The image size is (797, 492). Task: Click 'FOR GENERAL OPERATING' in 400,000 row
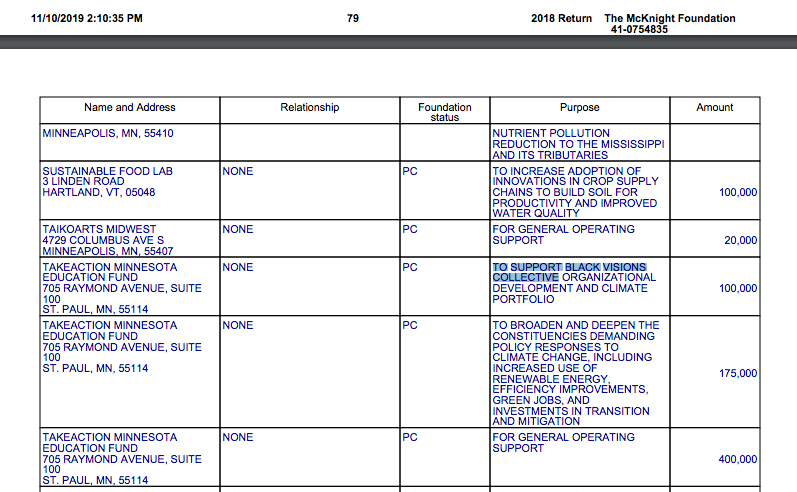563,437
